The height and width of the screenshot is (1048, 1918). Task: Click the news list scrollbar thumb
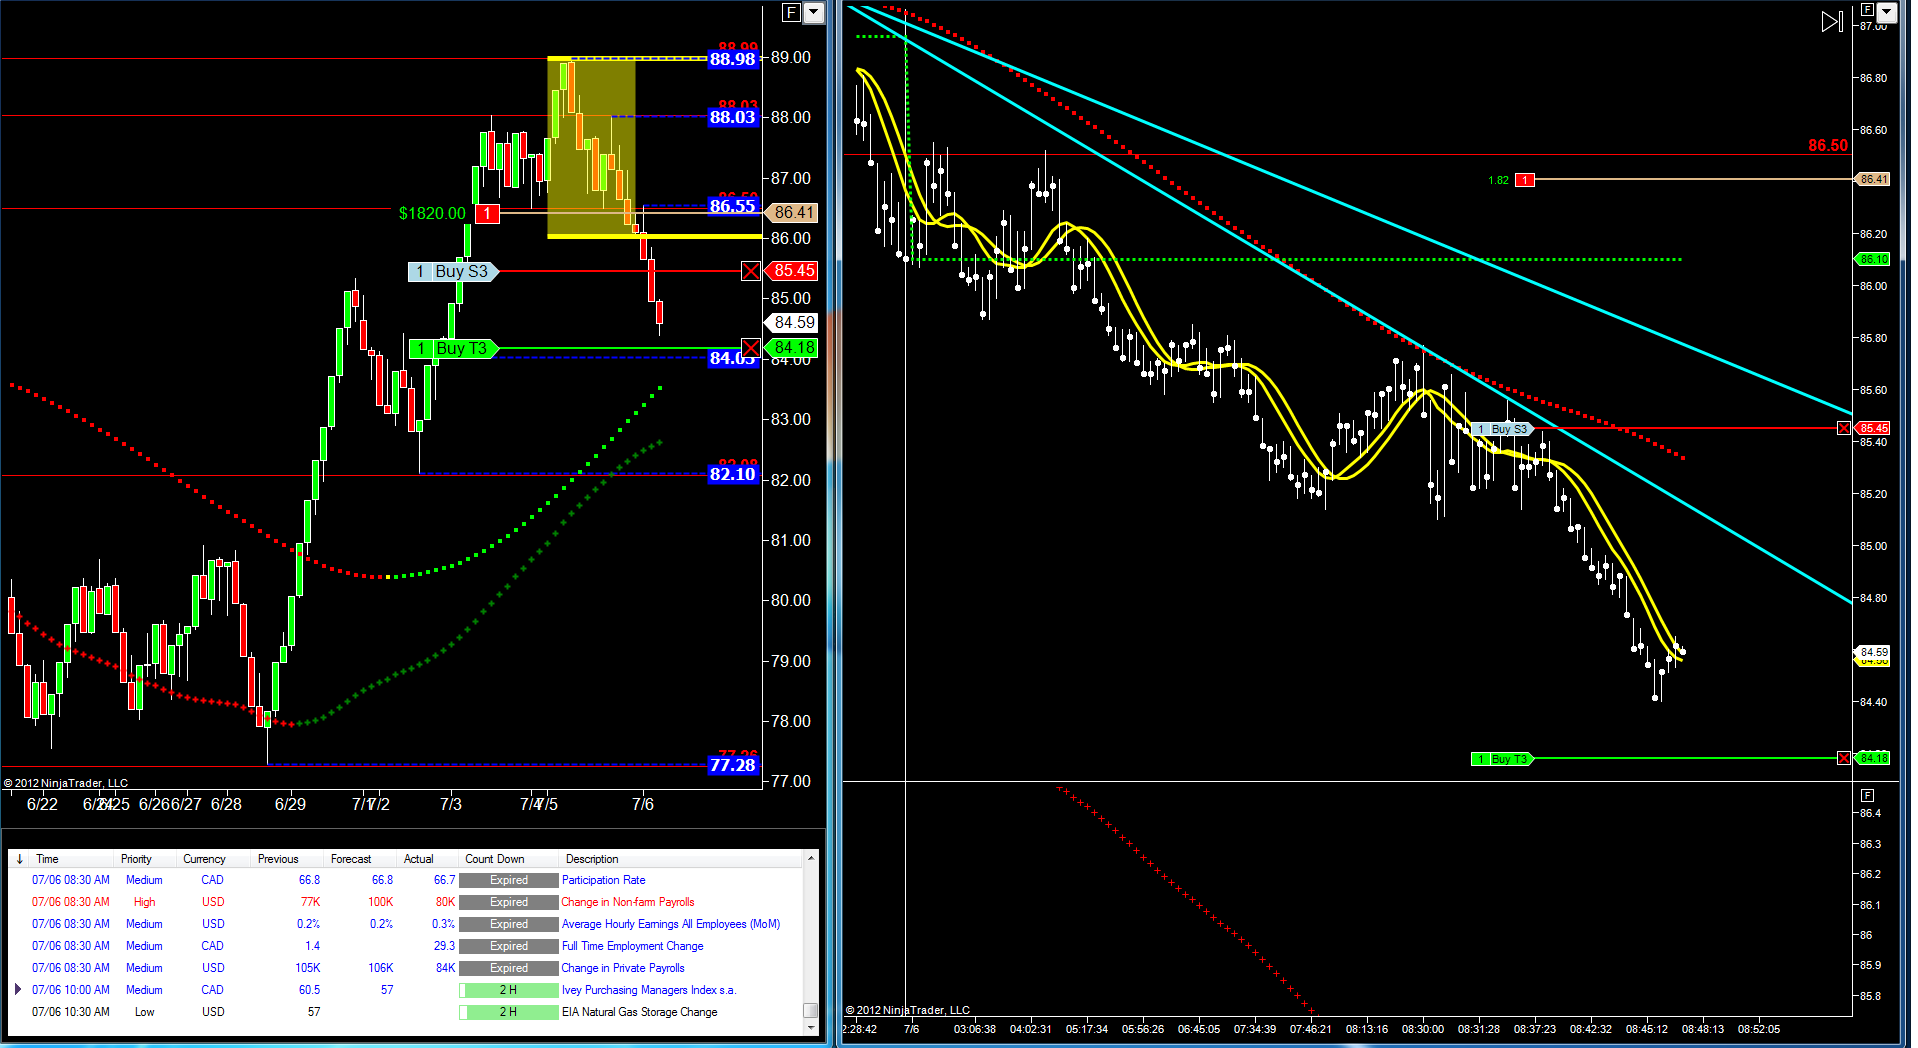811,1010
